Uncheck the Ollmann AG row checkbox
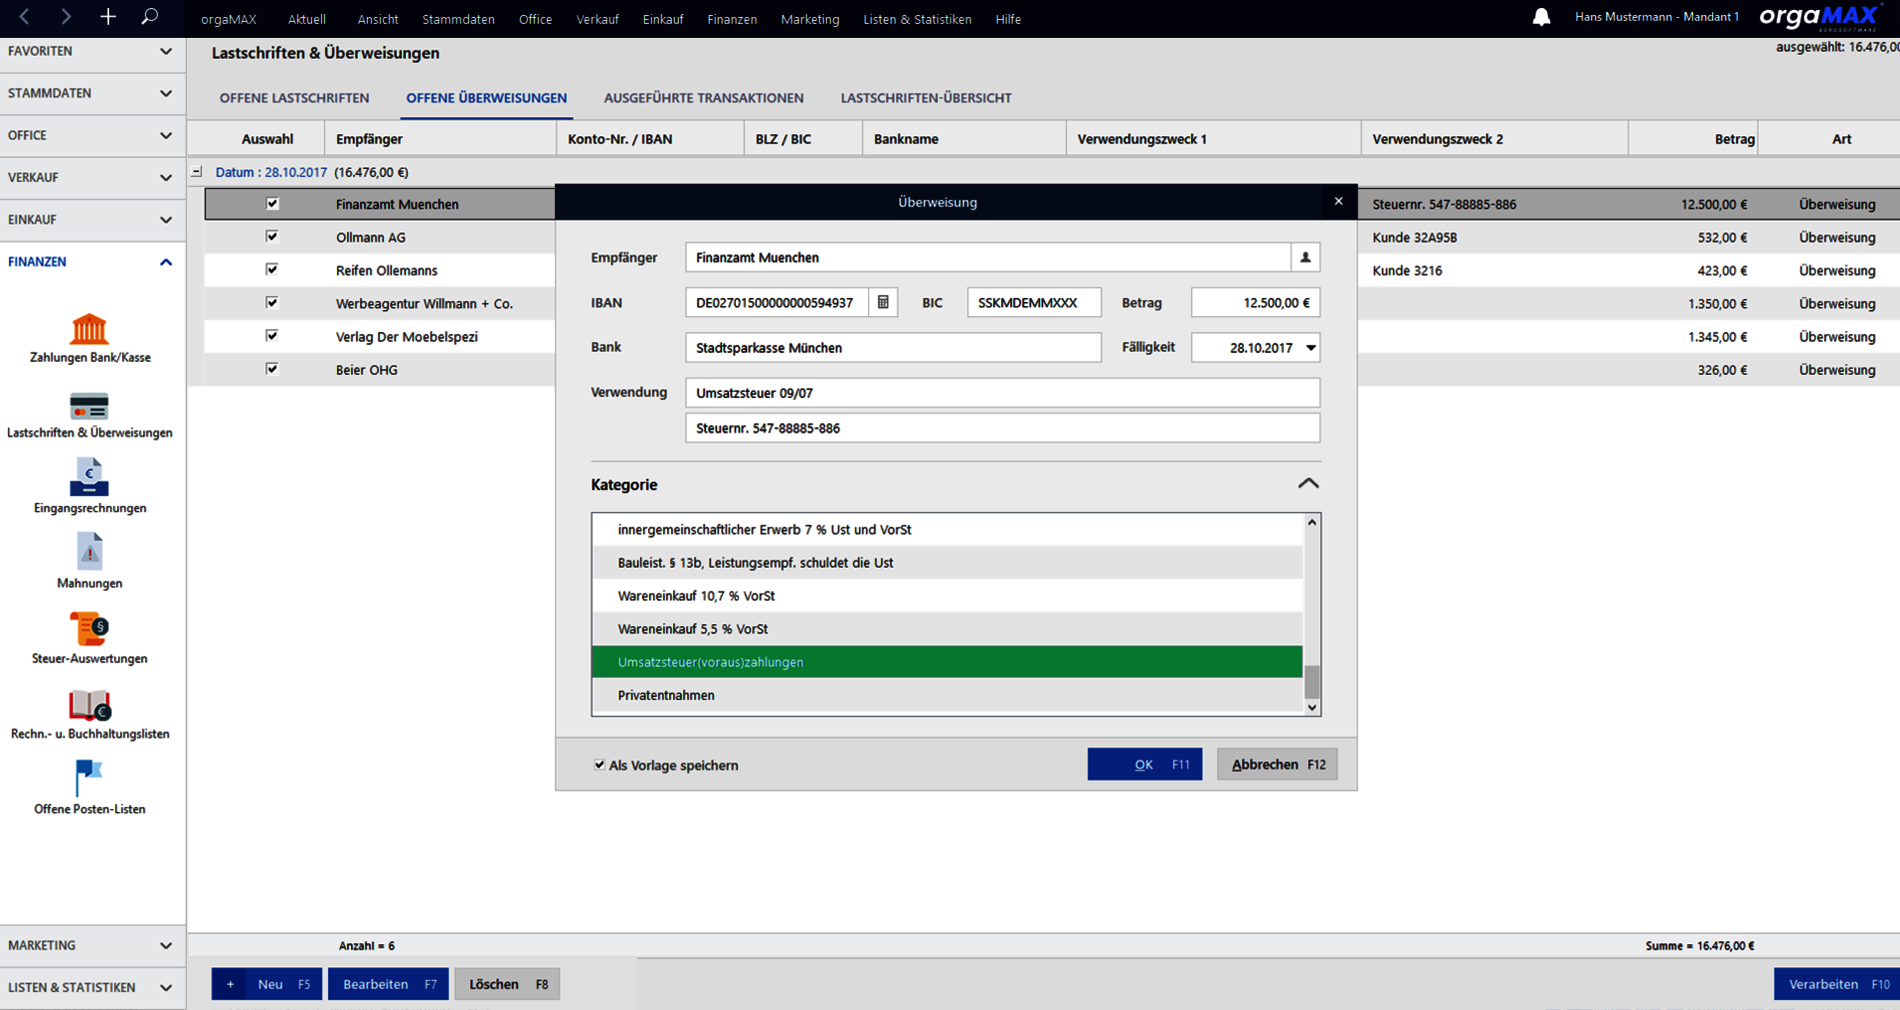The width and height of the screenshot is (1900, 1010). click(x=272, y=237)
